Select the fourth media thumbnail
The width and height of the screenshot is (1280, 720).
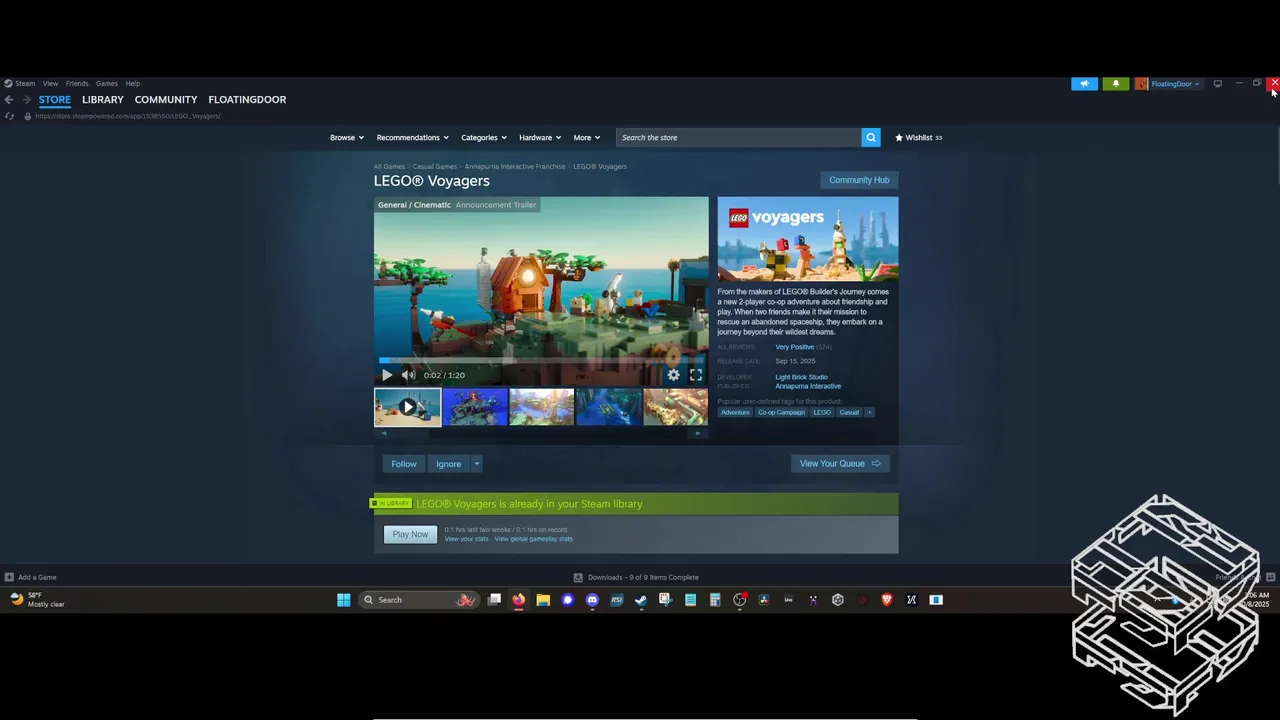[609, 407]
